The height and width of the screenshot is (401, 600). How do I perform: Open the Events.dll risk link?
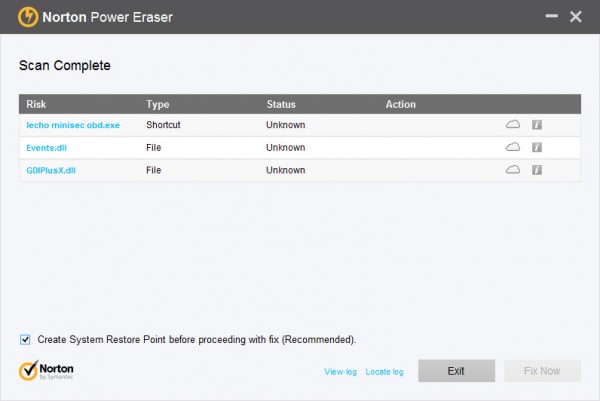click(46, 148)
